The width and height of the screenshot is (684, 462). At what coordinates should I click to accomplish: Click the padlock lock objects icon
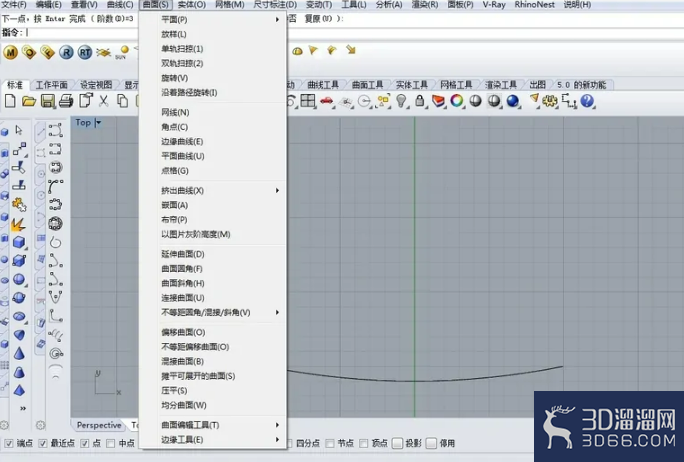click(420, 101)
